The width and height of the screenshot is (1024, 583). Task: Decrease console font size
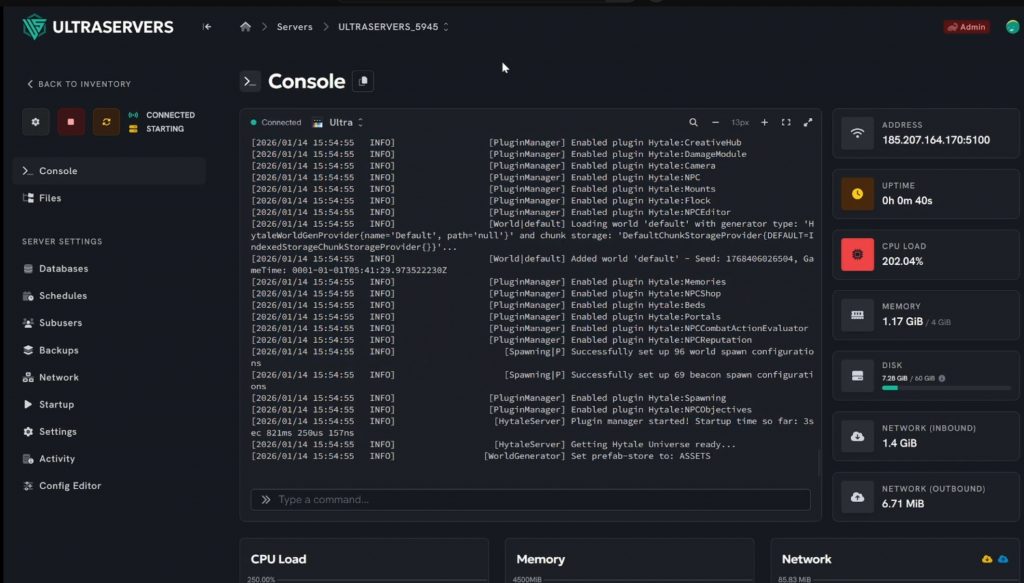pyautogui.click(x=715, y=122)
